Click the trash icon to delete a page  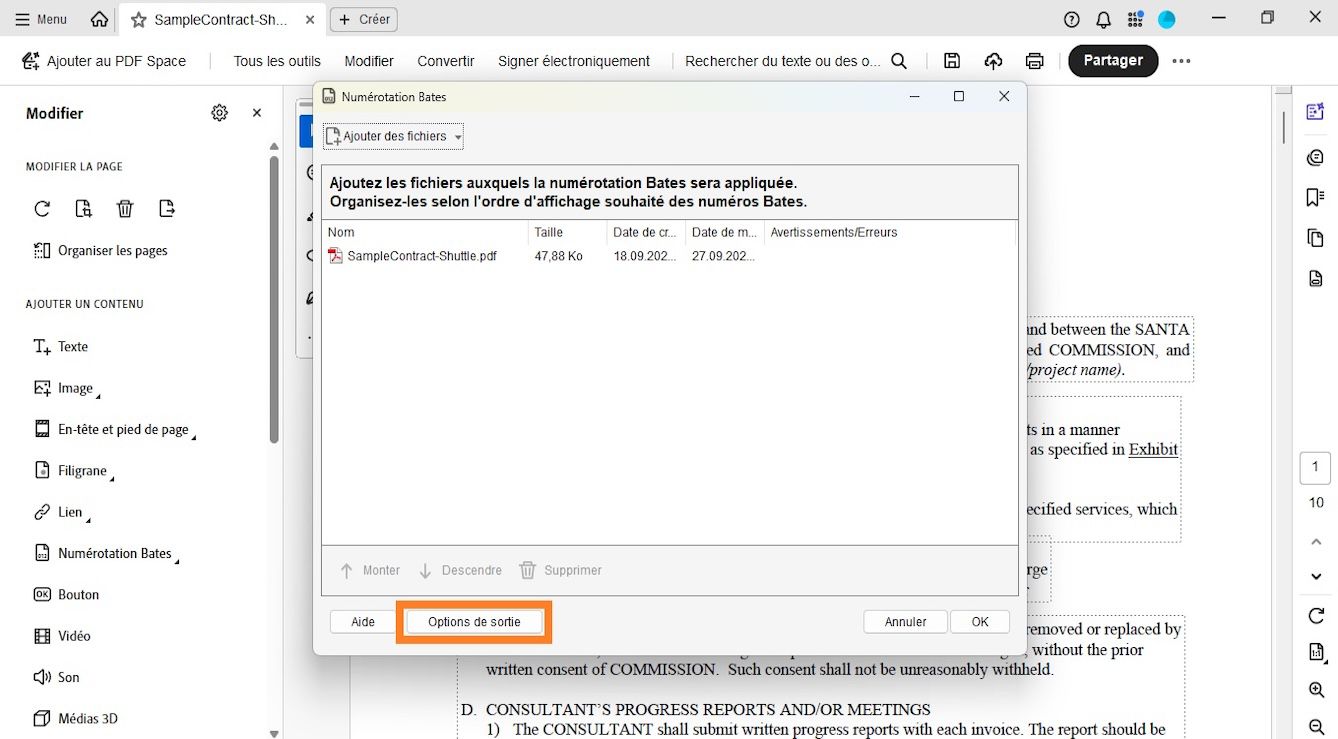(x=124, y=208)
